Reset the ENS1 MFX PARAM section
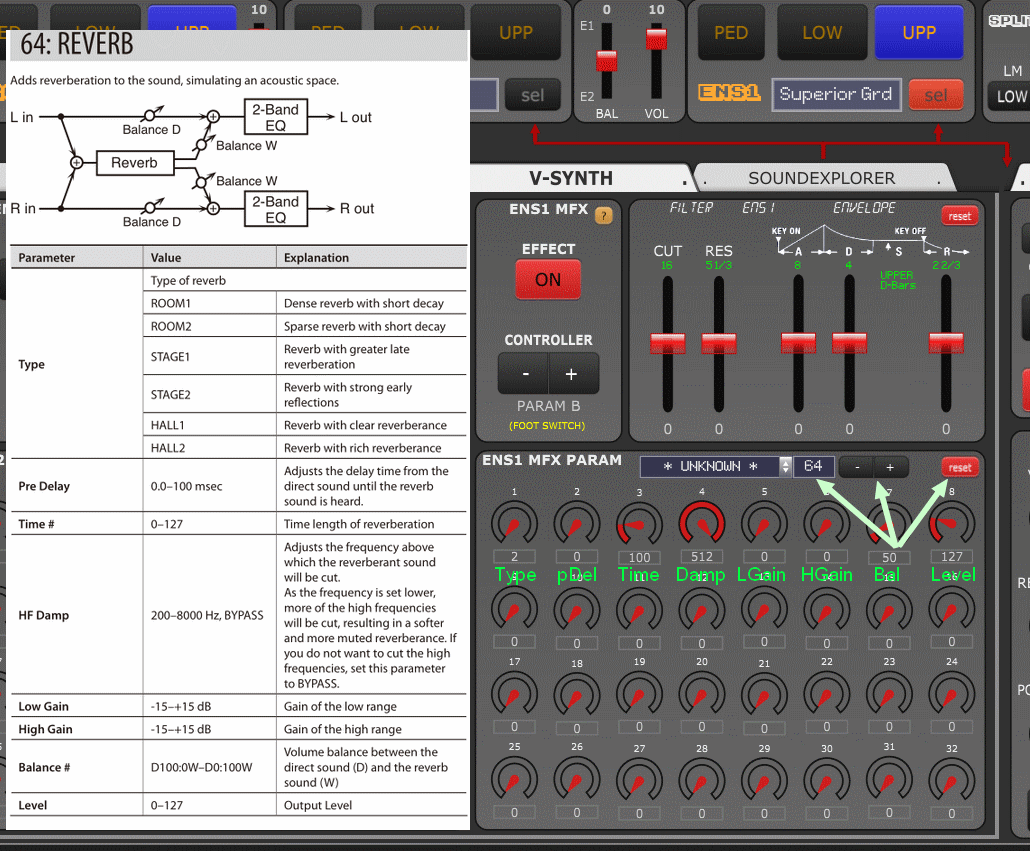Screen dimensions: 1030x851 tap(959, 468)
